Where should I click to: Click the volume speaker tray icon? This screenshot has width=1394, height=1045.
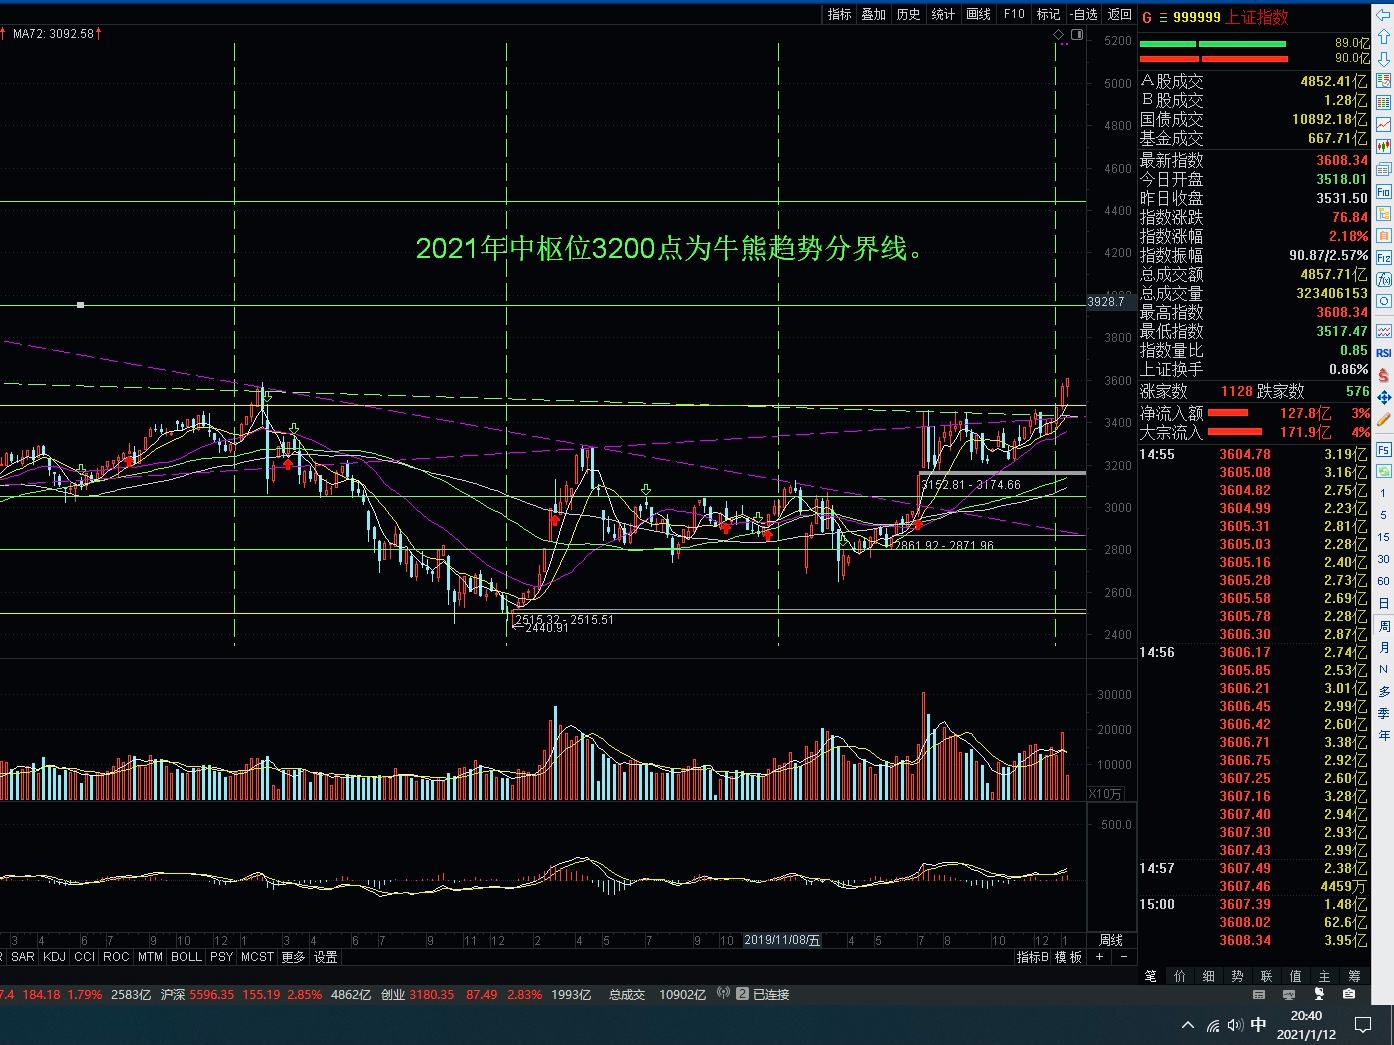pos(1235,1025)
